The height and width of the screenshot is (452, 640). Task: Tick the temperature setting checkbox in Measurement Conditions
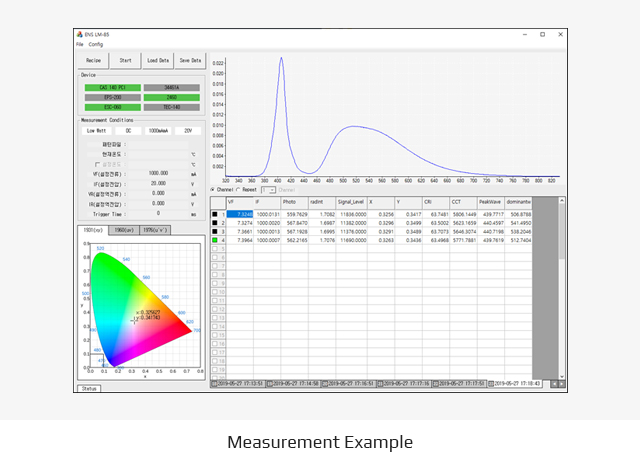coord(97,165)
